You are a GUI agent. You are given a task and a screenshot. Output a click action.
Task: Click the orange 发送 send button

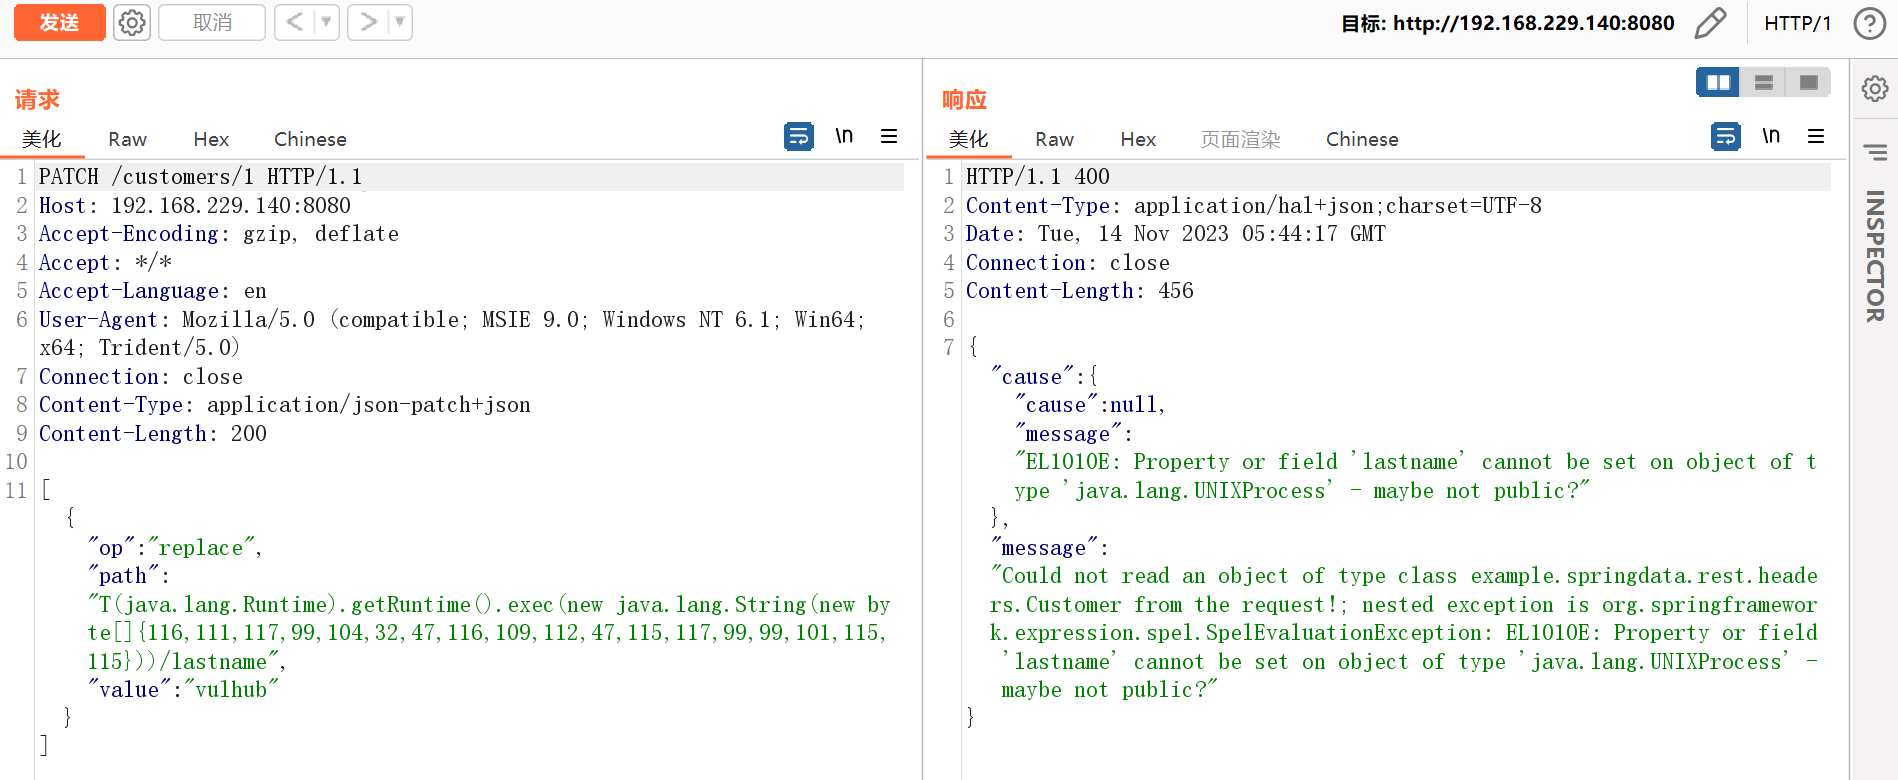59,22
